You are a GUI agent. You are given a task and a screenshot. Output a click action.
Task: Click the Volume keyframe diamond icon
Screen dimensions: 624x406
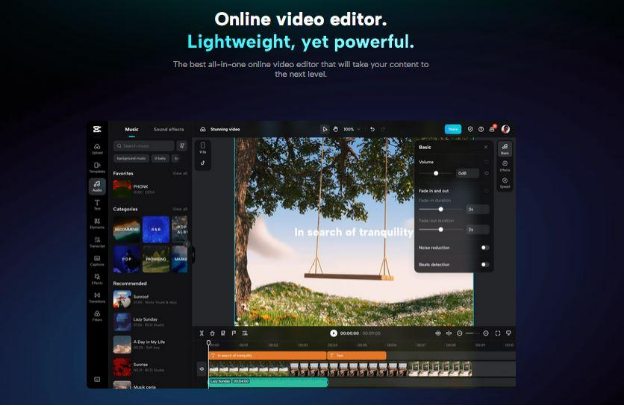486,174
